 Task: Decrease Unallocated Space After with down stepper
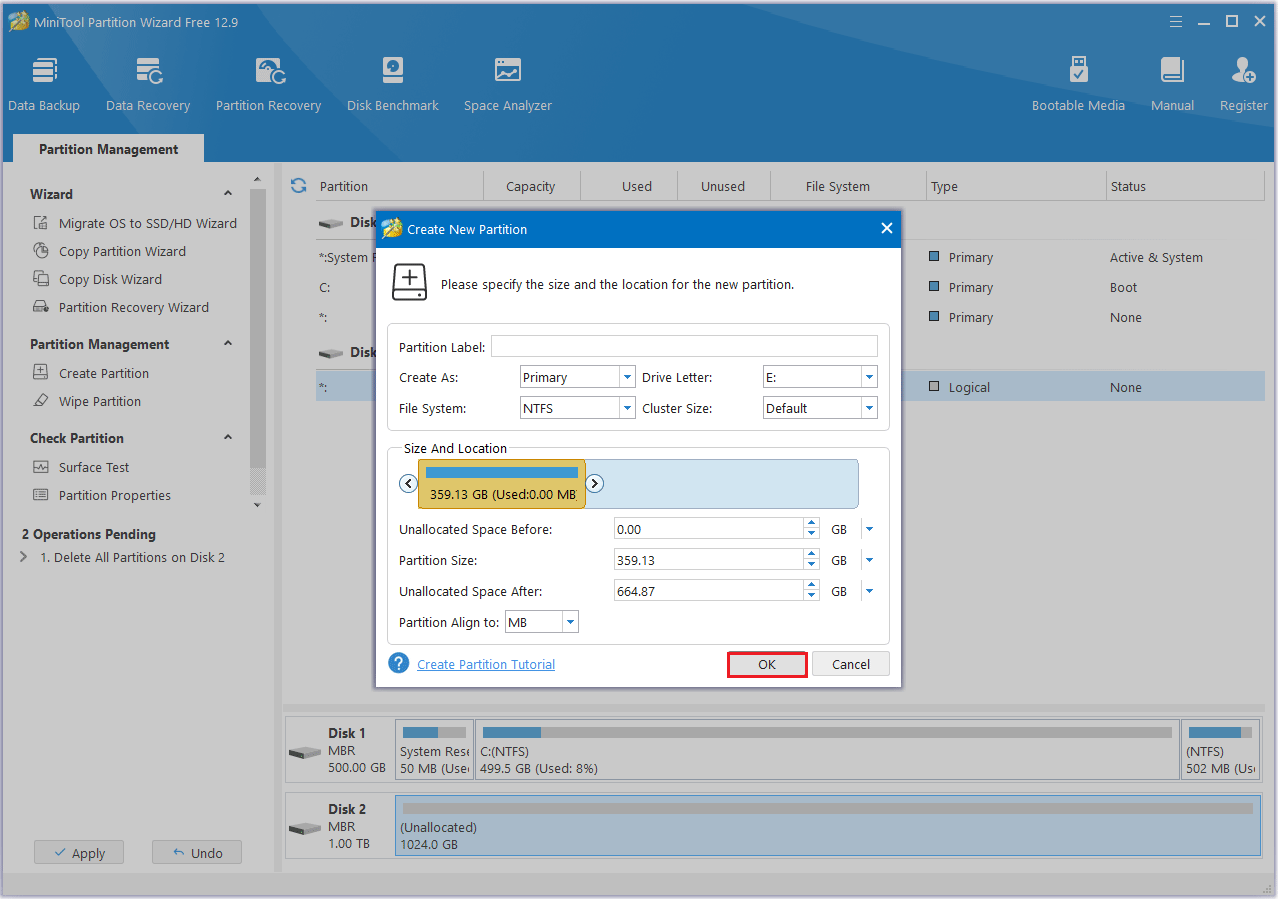(x=812, y=597)
